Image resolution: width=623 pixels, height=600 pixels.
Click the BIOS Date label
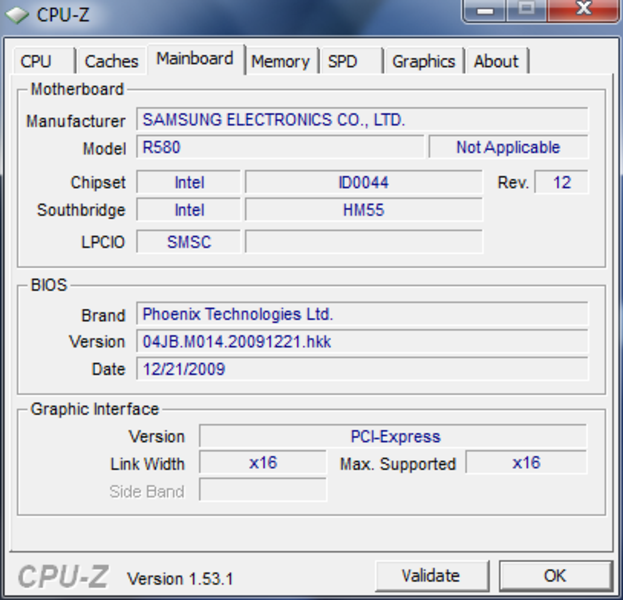click(x=108, y=369)
